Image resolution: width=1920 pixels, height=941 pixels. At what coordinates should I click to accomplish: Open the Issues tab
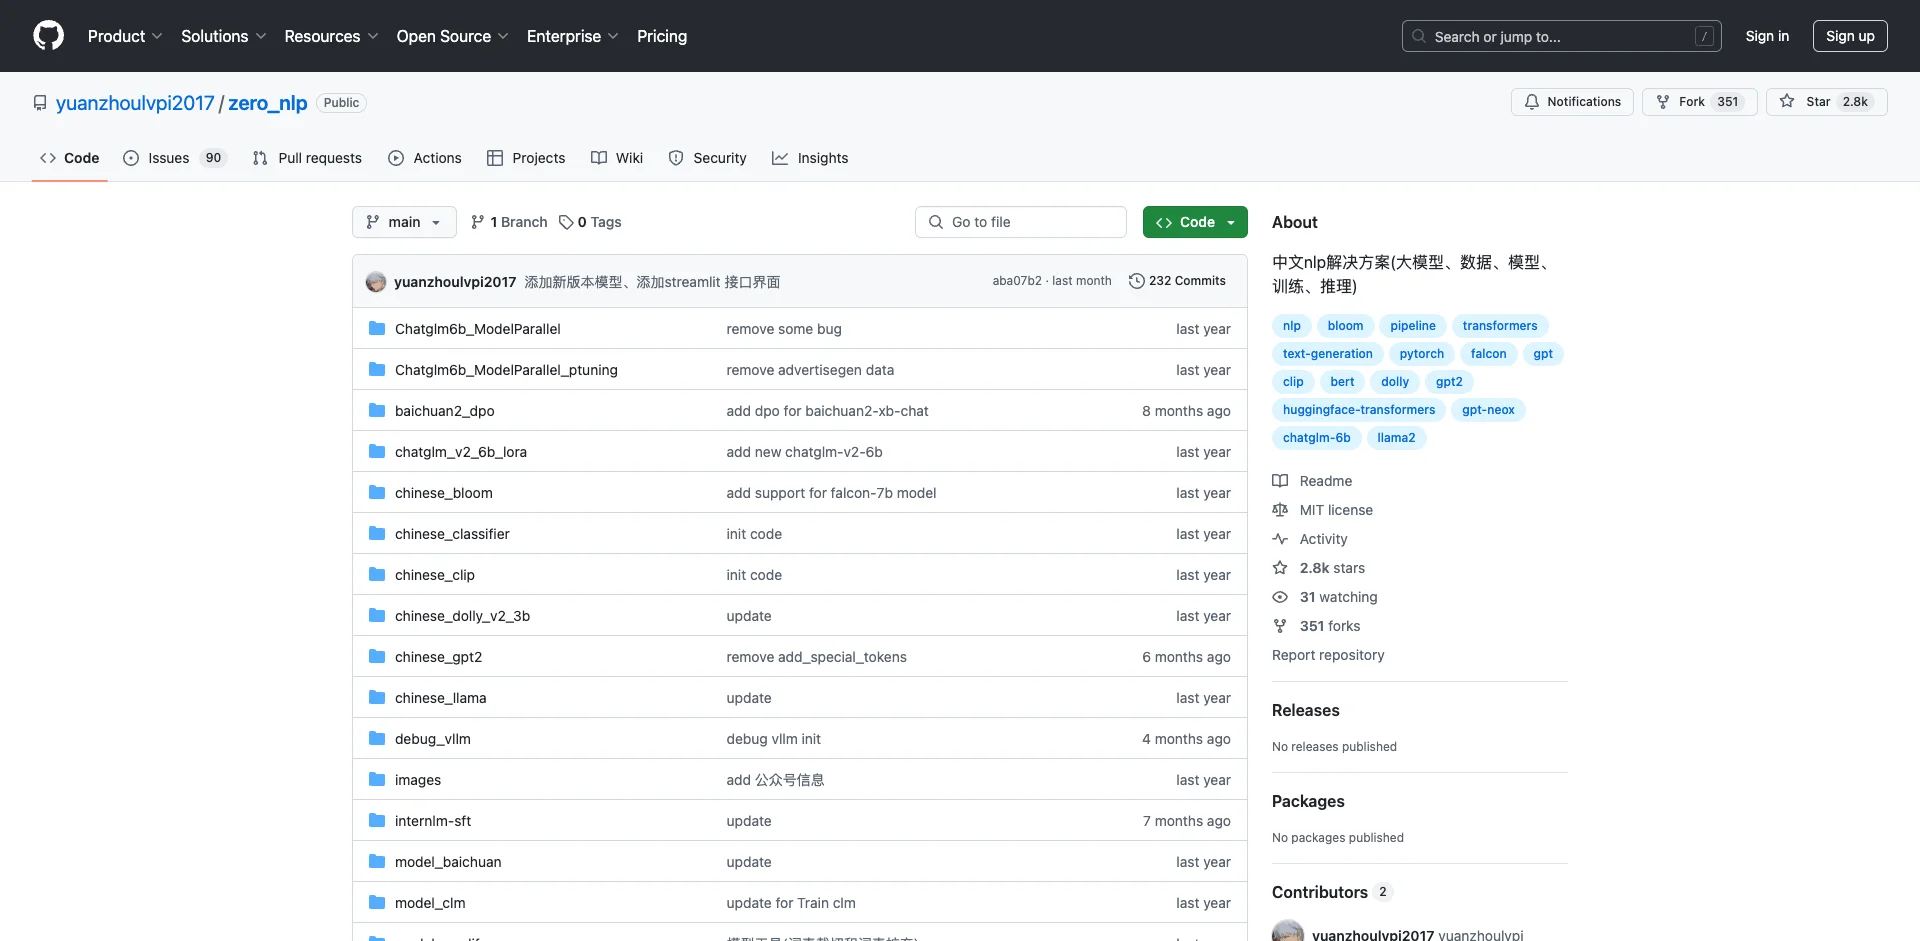pos(175,158)
